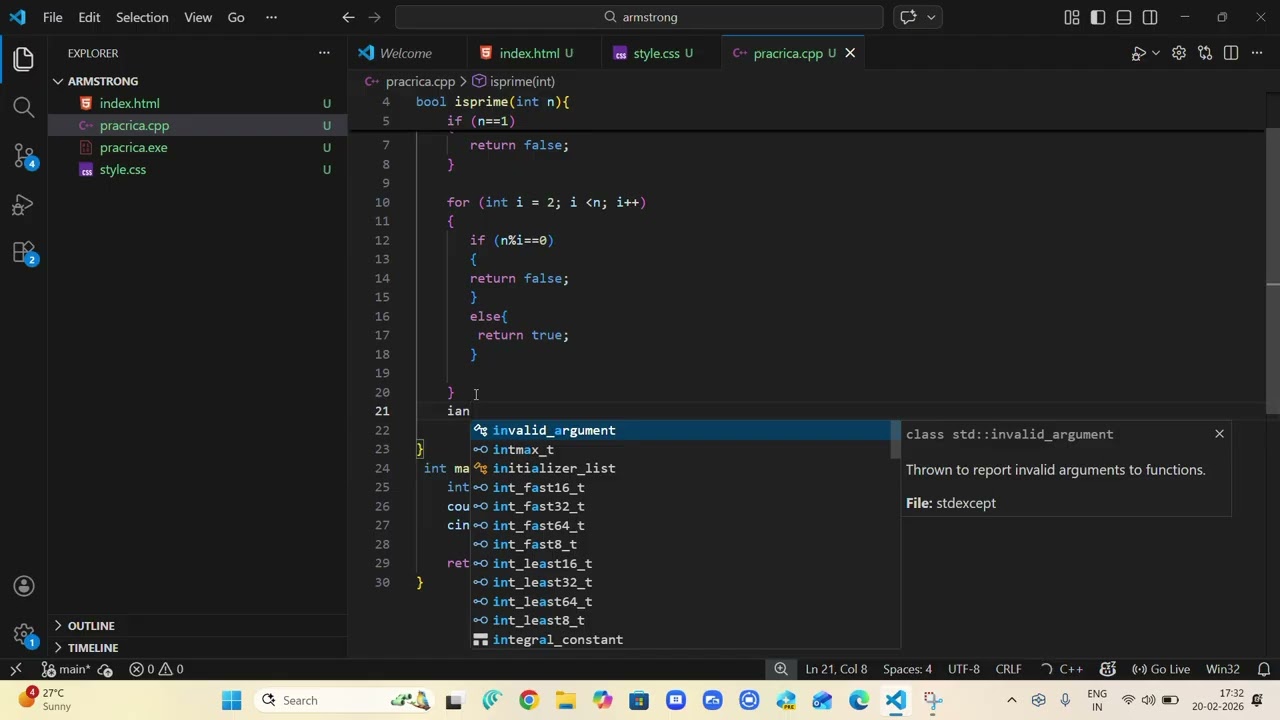Image resolution: width=1280 pixels, height=720 pixels.
Task: Open pracrica.exe in the explorer
Action: tap(198, 147)
